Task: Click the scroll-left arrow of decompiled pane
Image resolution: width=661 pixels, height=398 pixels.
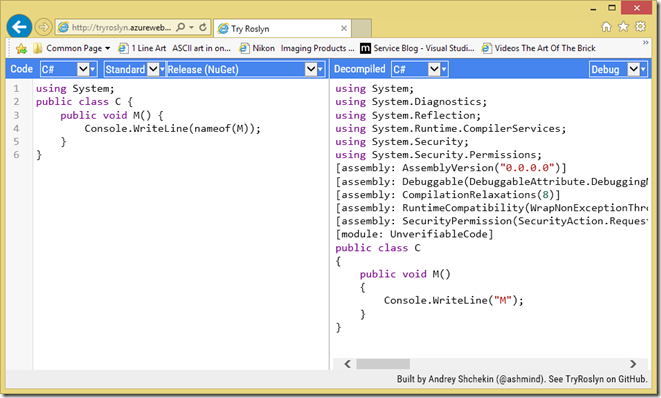Action: [x=347, y=364]
